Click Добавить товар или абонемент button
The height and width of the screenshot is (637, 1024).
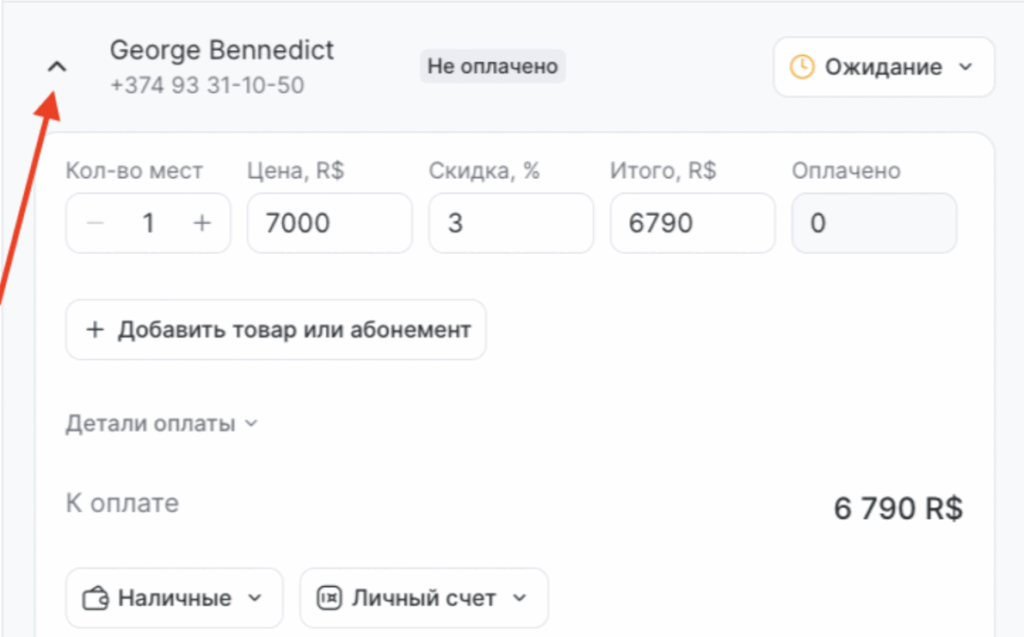tap(276, 329)
